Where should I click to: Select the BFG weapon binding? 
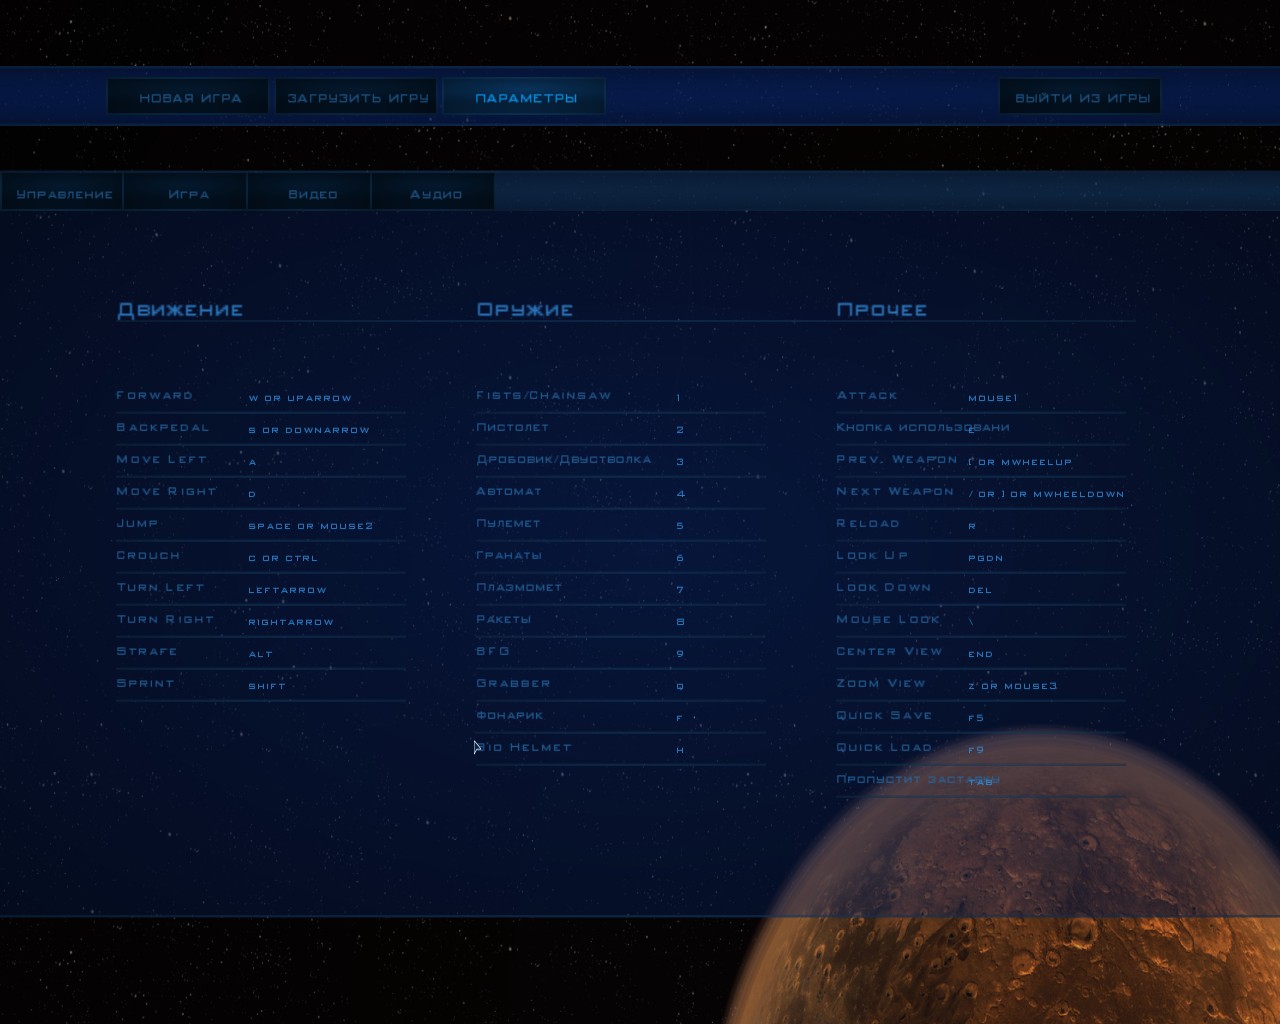621,653
